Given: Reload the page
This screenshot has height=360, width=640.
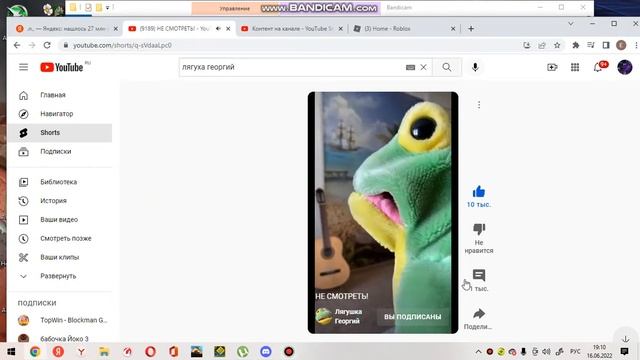Looking at the screenshot, I should [x=47, y=45].
